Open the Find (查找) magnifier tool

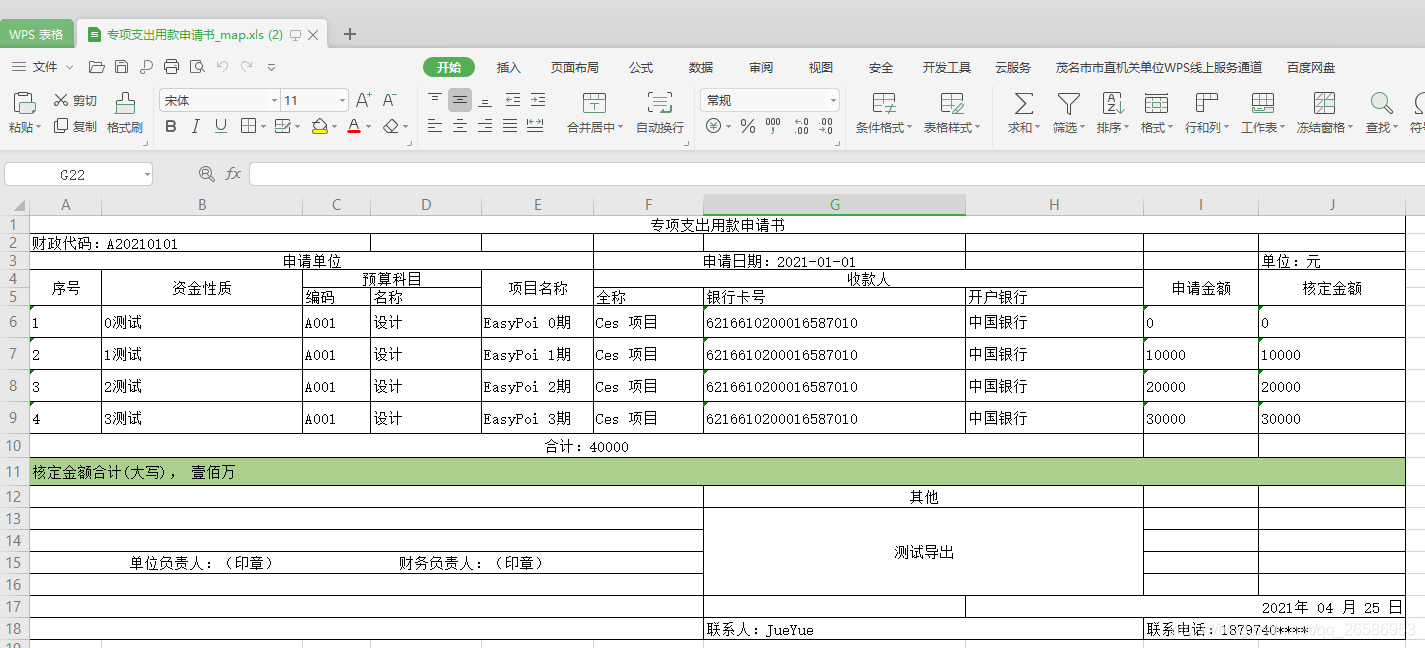coord(1381,103)
